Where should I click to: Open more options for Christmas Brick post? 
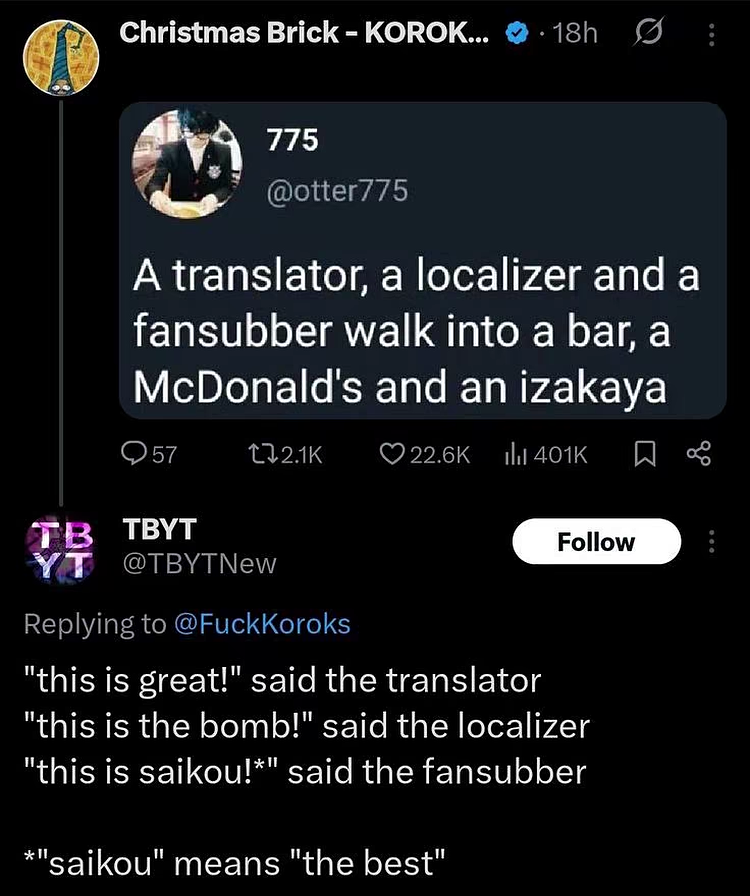click(712, 35)
